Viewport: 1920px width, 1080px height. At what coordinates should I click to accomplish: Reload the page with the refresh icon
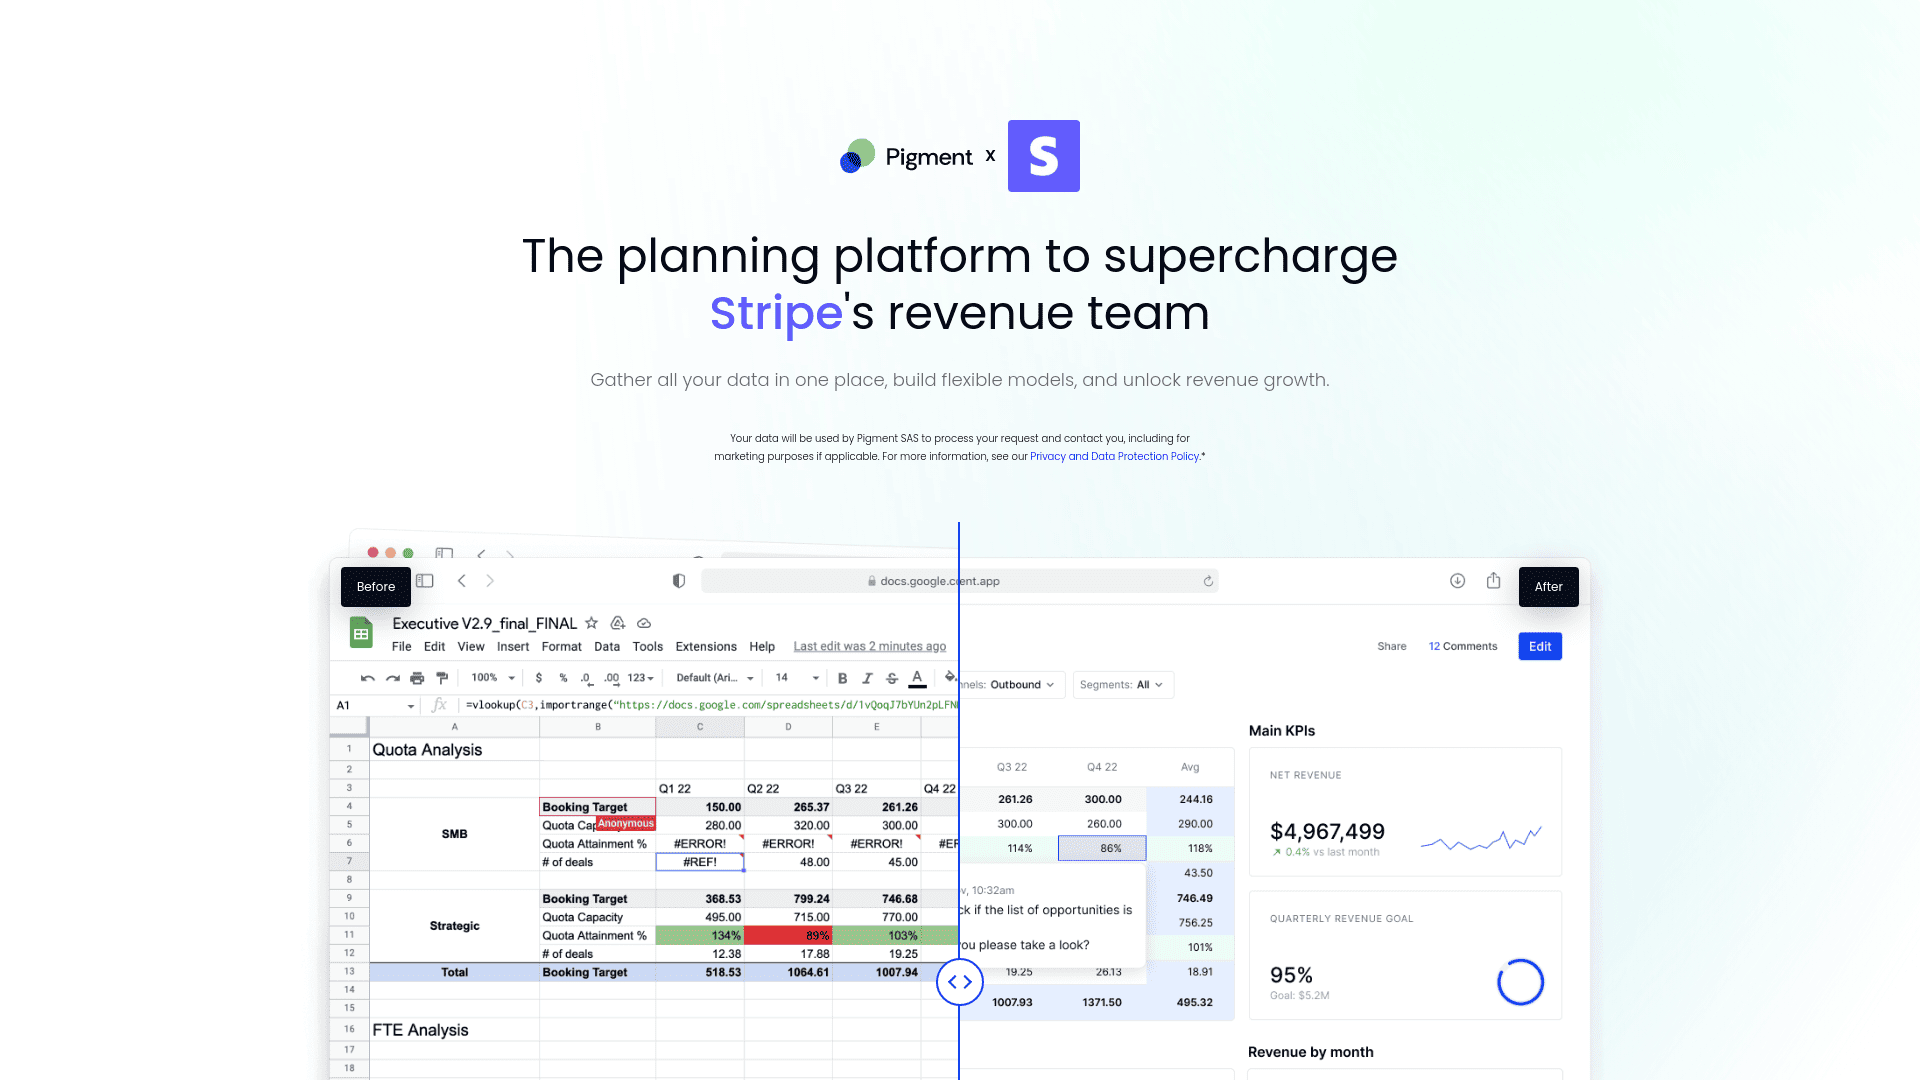click(1208, 581)
